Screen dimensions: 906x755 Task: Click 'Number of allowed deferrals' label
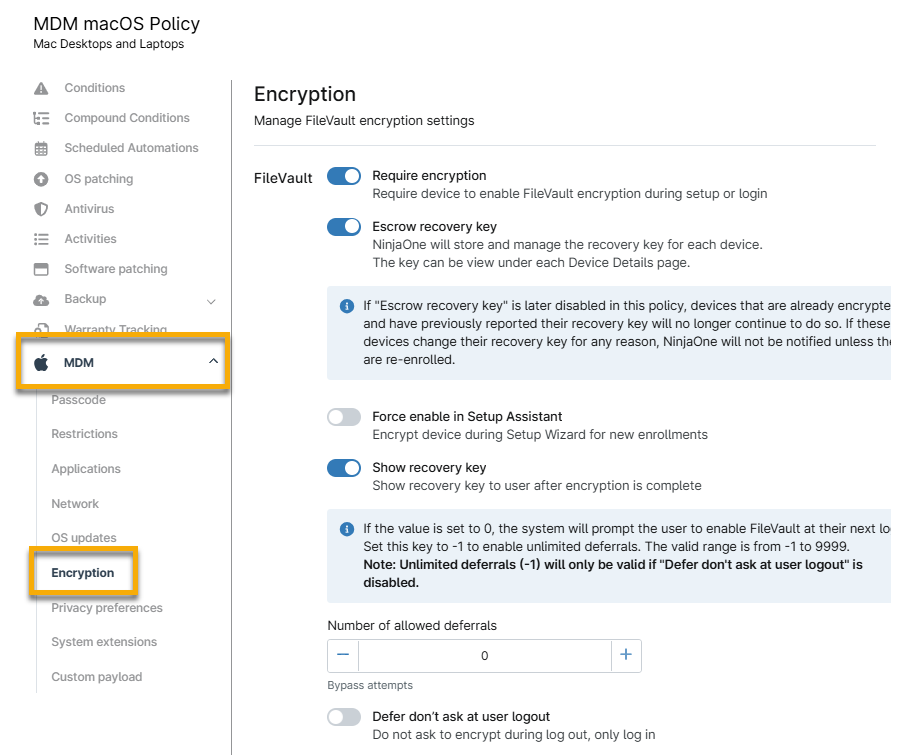tap(412, 626)
